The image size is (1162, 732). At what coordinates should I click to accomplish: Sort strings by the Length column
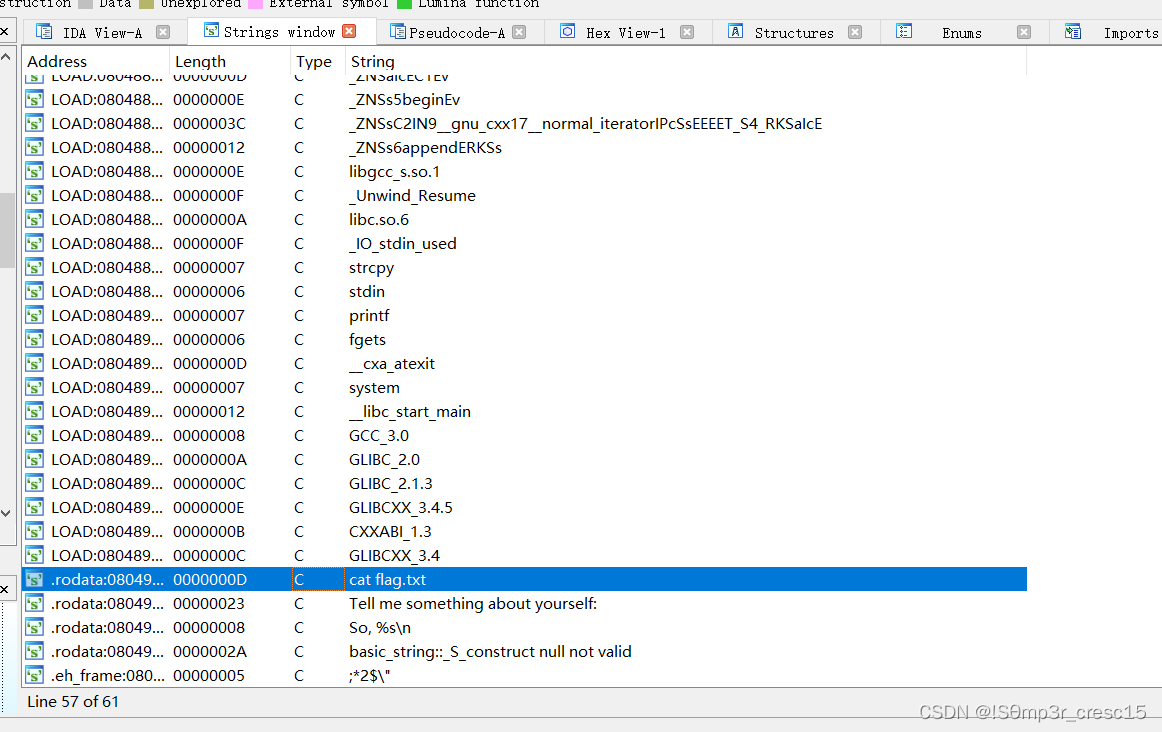200,61
